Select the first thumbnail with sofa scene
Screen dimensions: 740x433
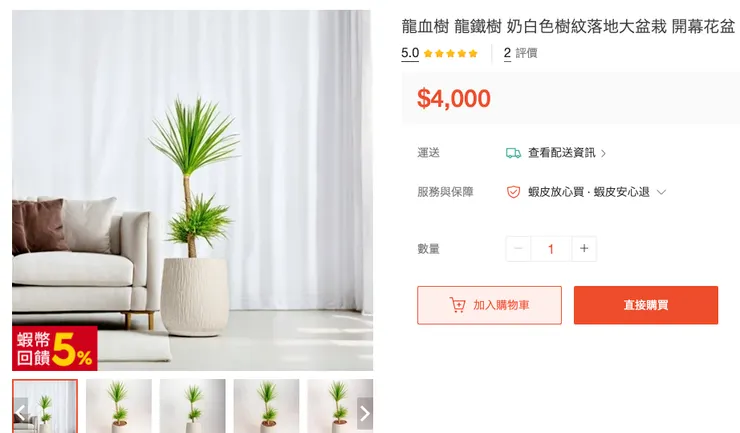coord(45,406)
